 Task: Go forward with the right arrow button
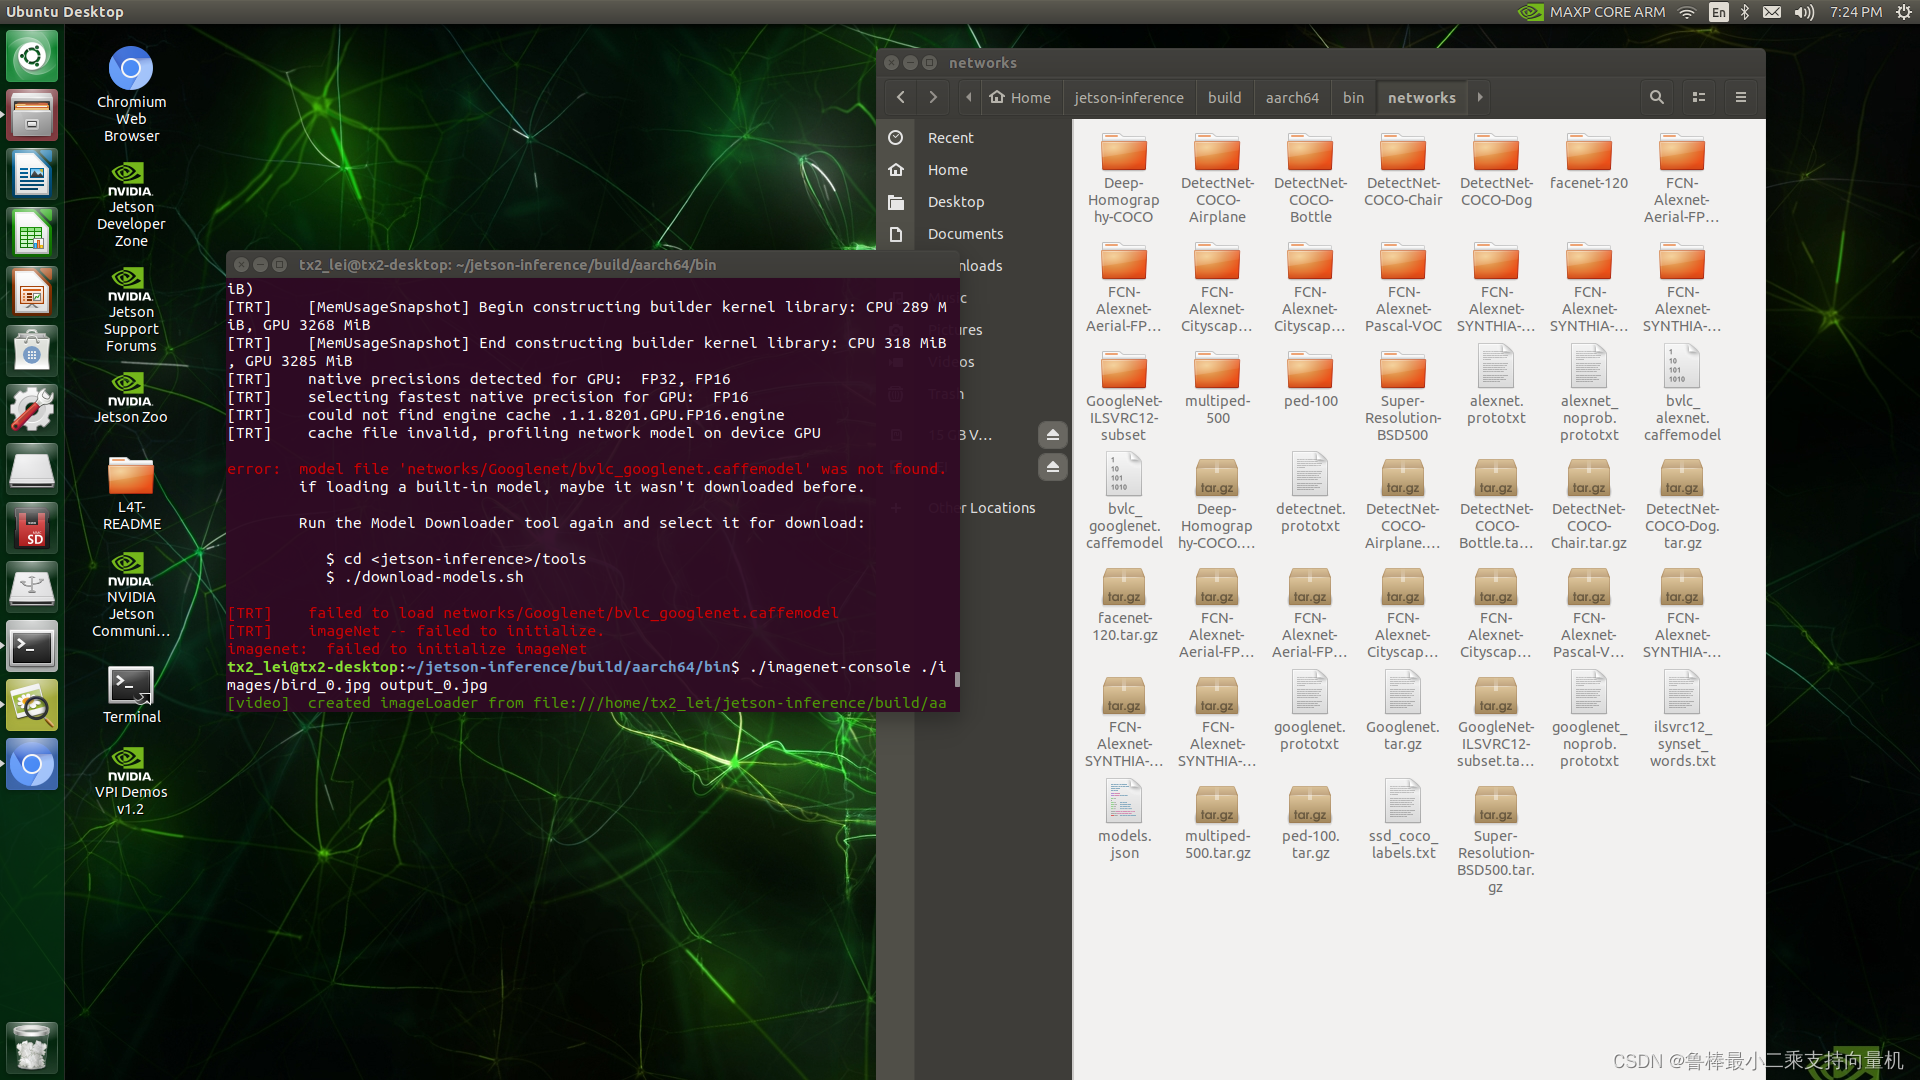[x=933, y=97]
